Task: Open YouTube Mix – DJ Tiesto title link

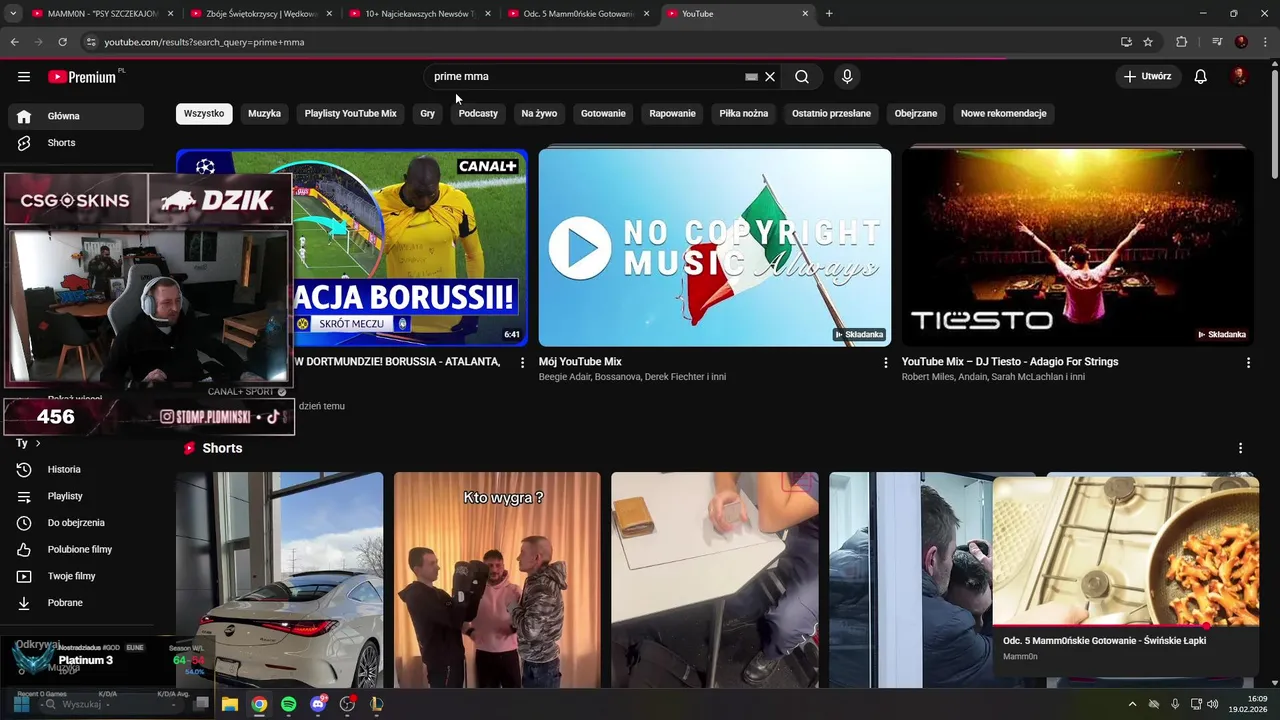Action: (1010, 362)
